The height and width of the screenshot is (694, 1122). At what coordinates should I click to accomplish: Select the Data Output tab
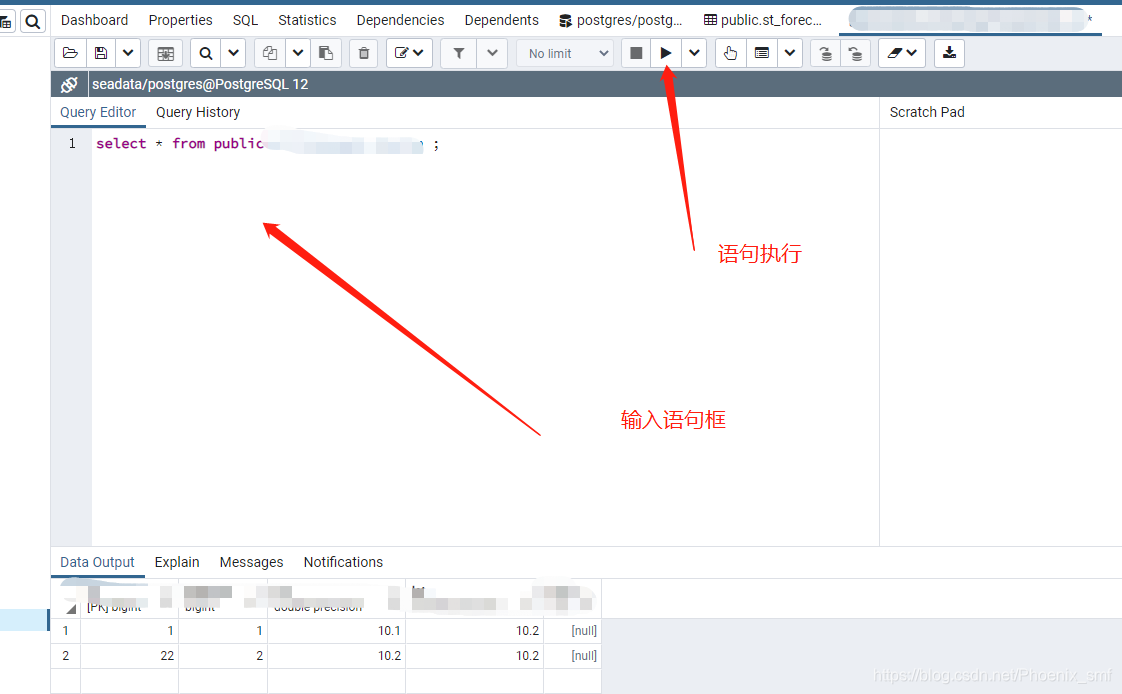point(97,562)
